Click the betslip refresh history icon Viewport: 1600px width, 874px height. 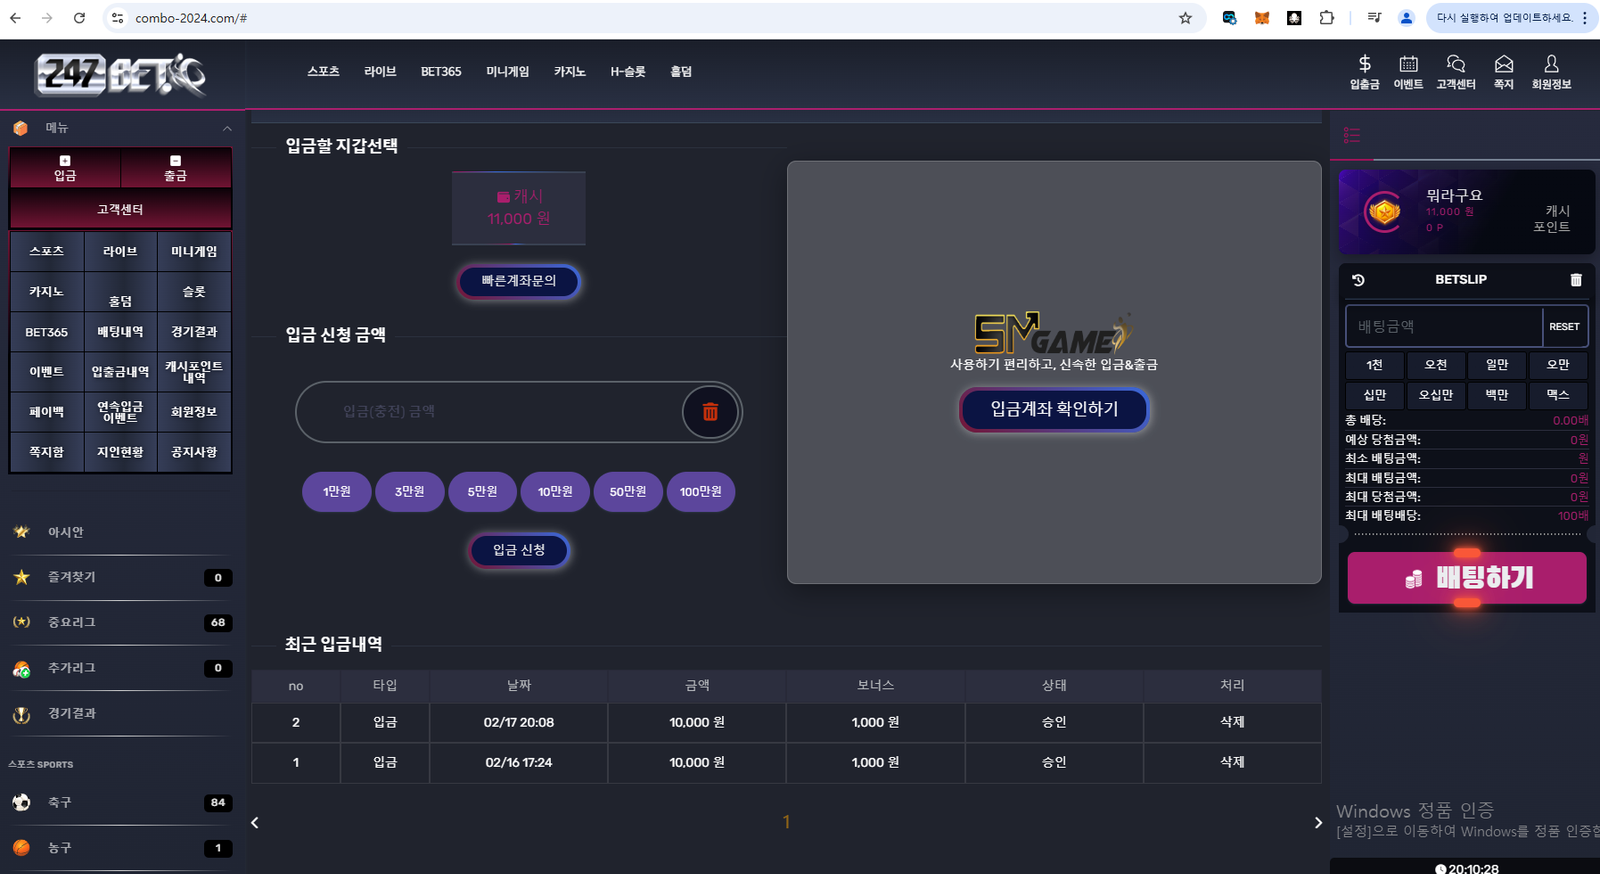tap(1358, 280)
